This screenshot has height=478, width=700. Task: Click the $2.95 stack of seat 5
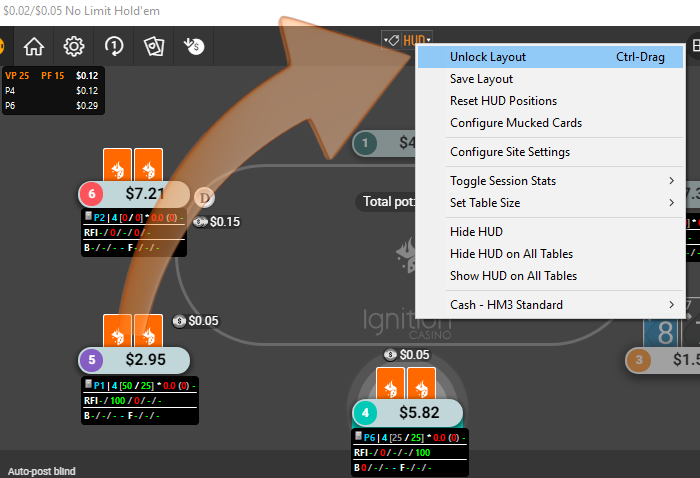point(146,360)
